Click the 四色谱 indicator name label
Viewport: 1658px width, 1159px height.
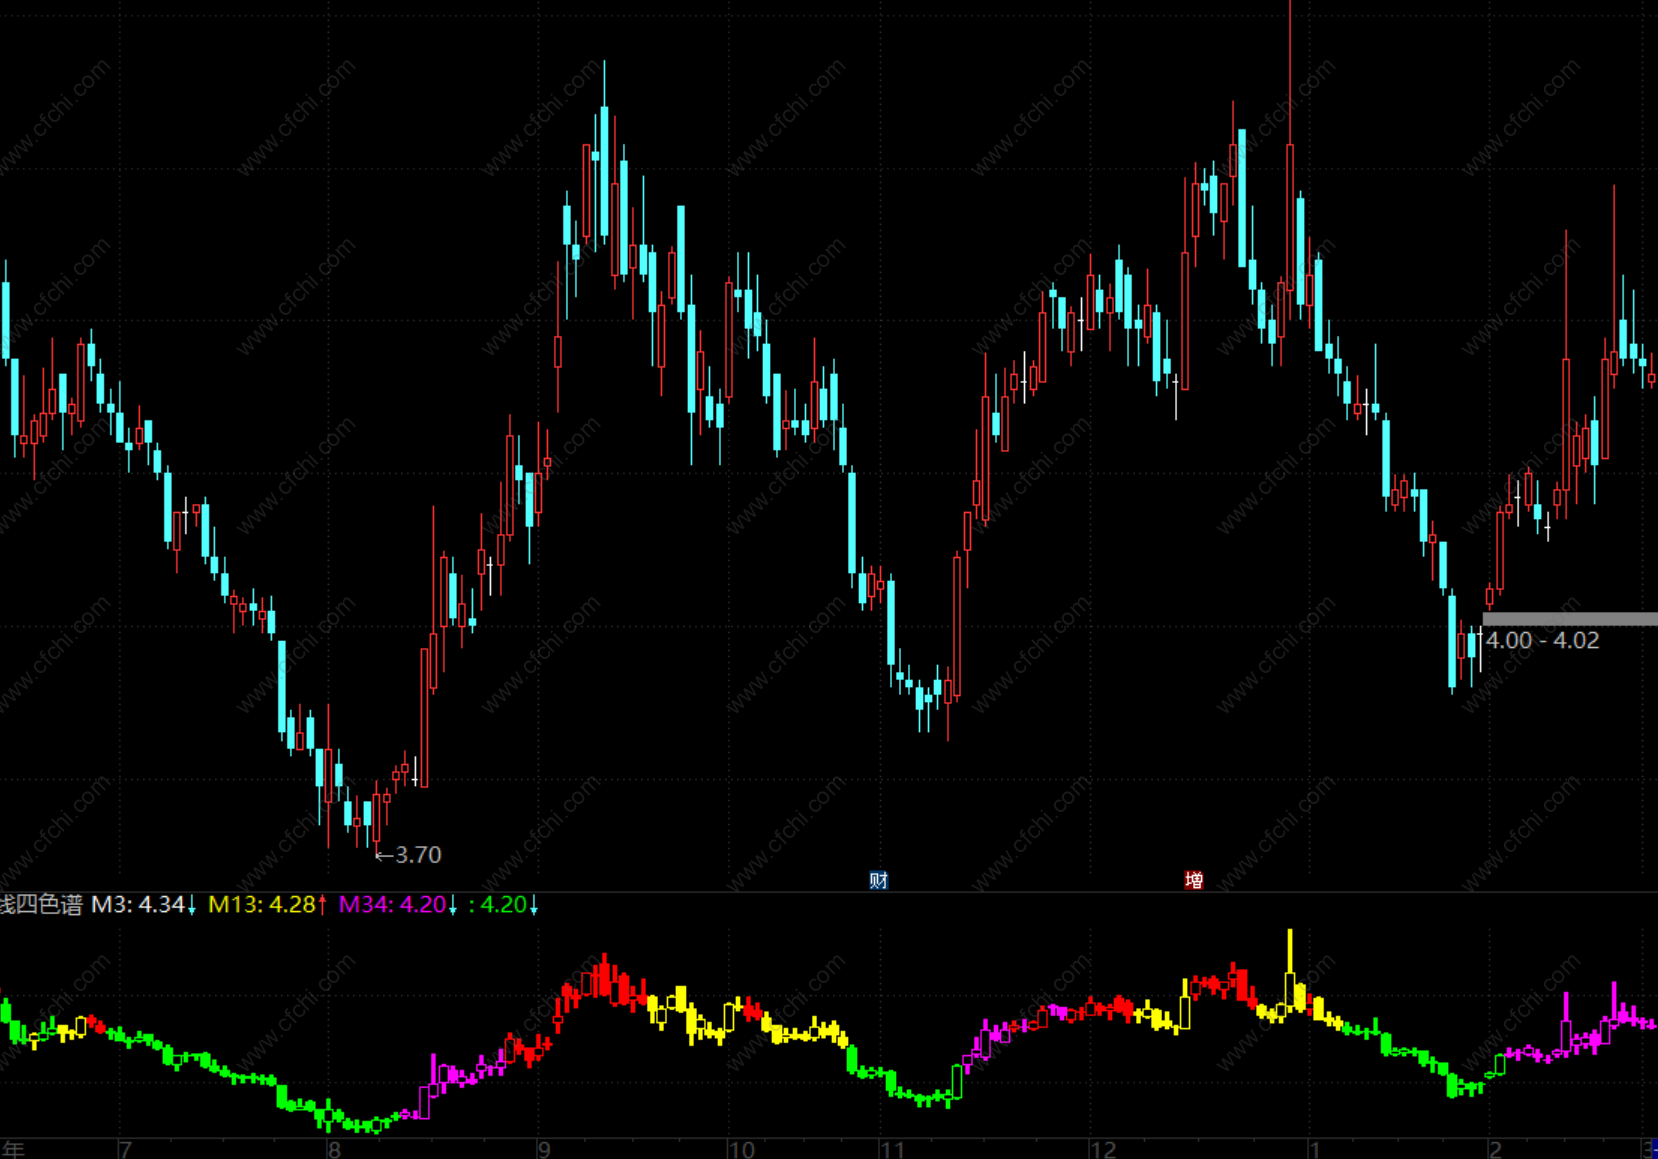click(41, 905)
